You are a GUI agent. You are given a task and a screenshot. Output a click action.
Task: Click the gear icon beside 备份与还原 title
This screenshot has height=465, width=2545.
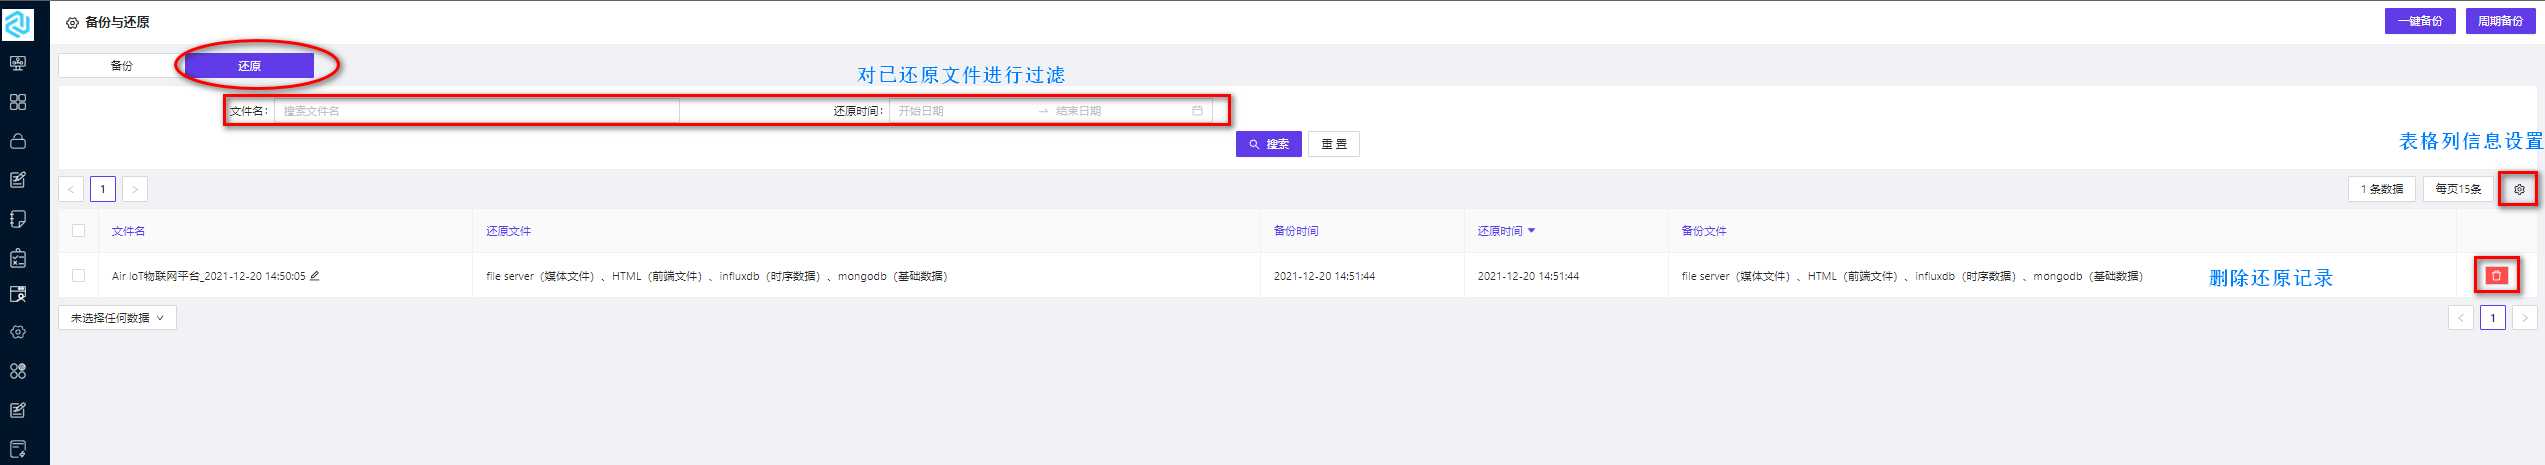[72, 23]
